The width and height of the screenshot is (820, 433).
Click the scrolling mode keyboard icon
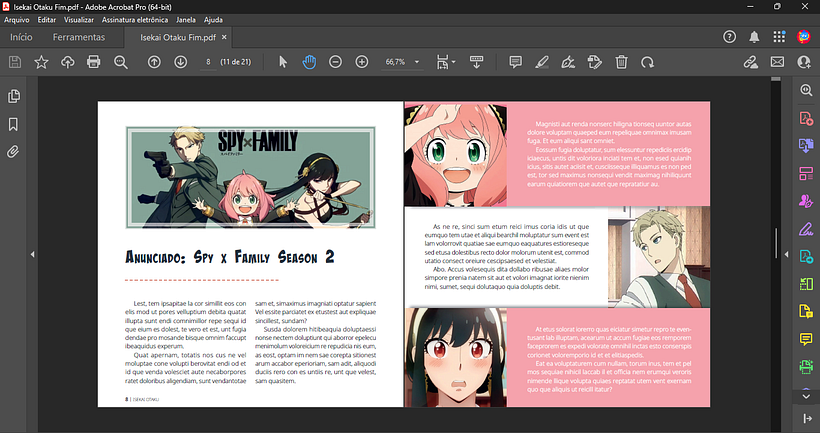pos(476,62)
